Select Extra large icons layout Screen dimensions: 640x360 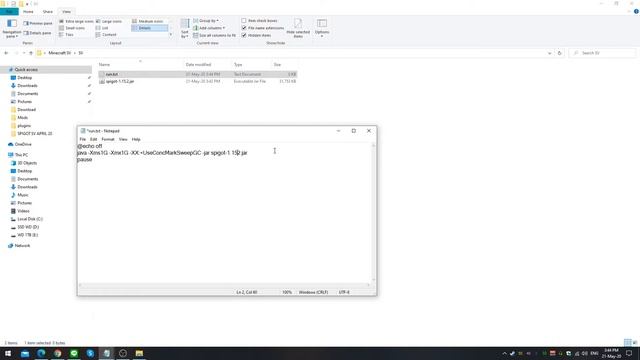(x=76, y=21)
